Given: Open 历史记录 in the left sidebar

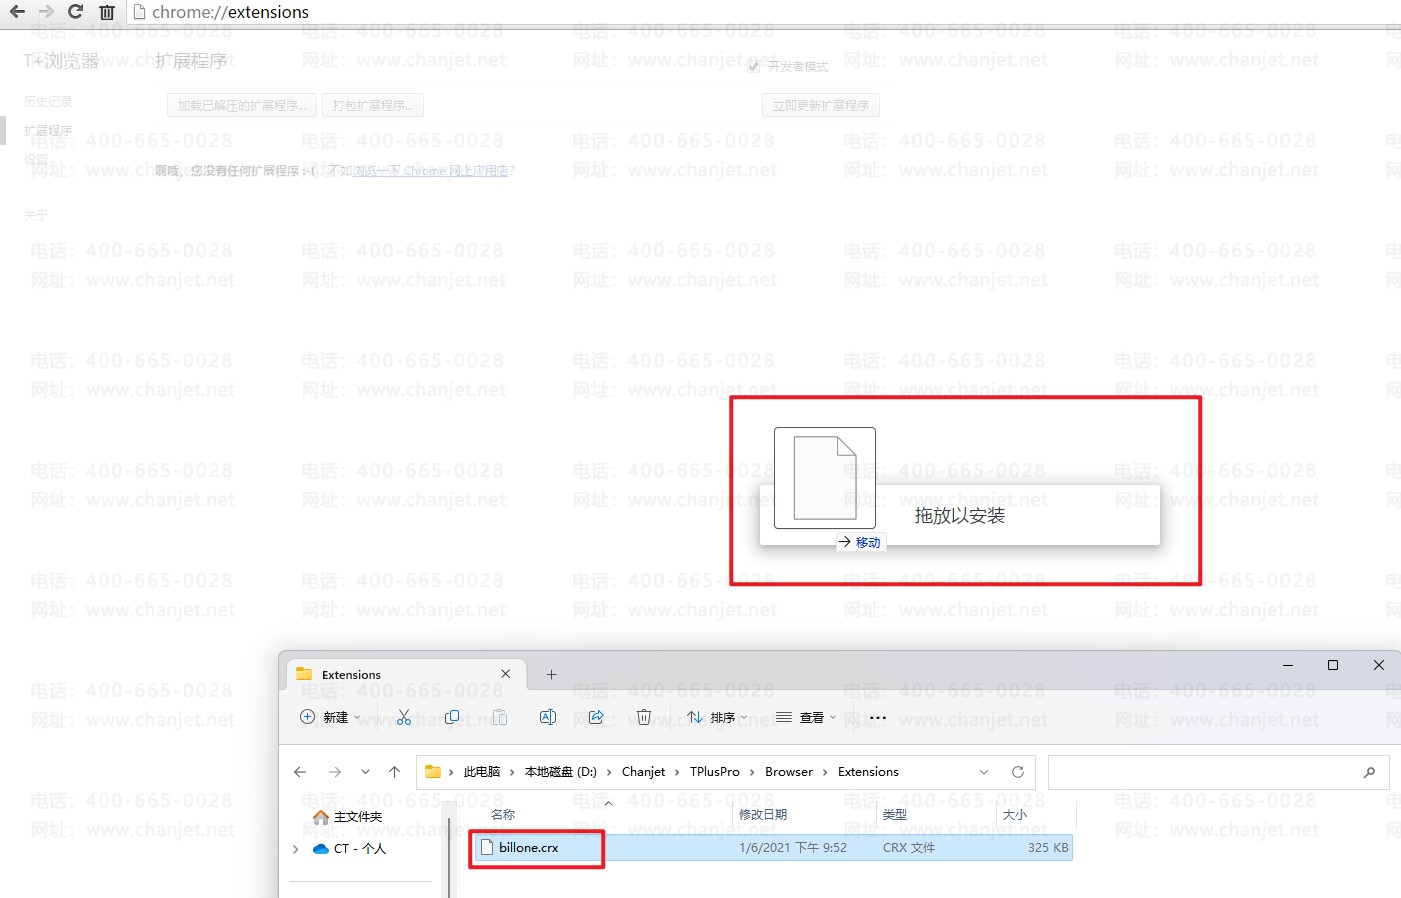Looking at the screenshot, I should pos(48,102).
